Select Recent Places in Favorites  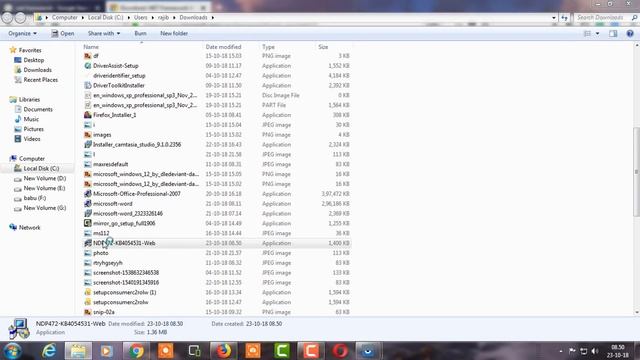[40, 80]
